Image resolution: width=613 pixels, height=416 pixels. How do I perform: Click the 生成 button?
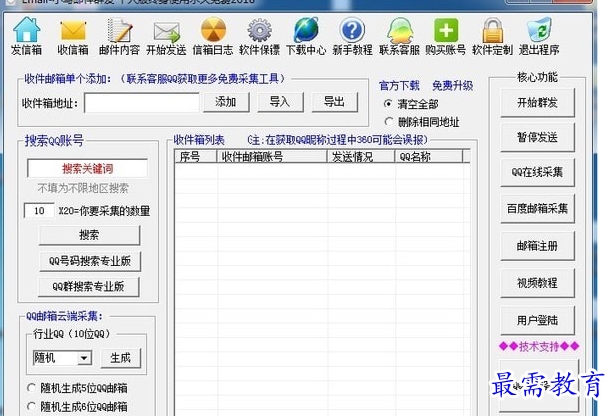(x=120, y=358)
